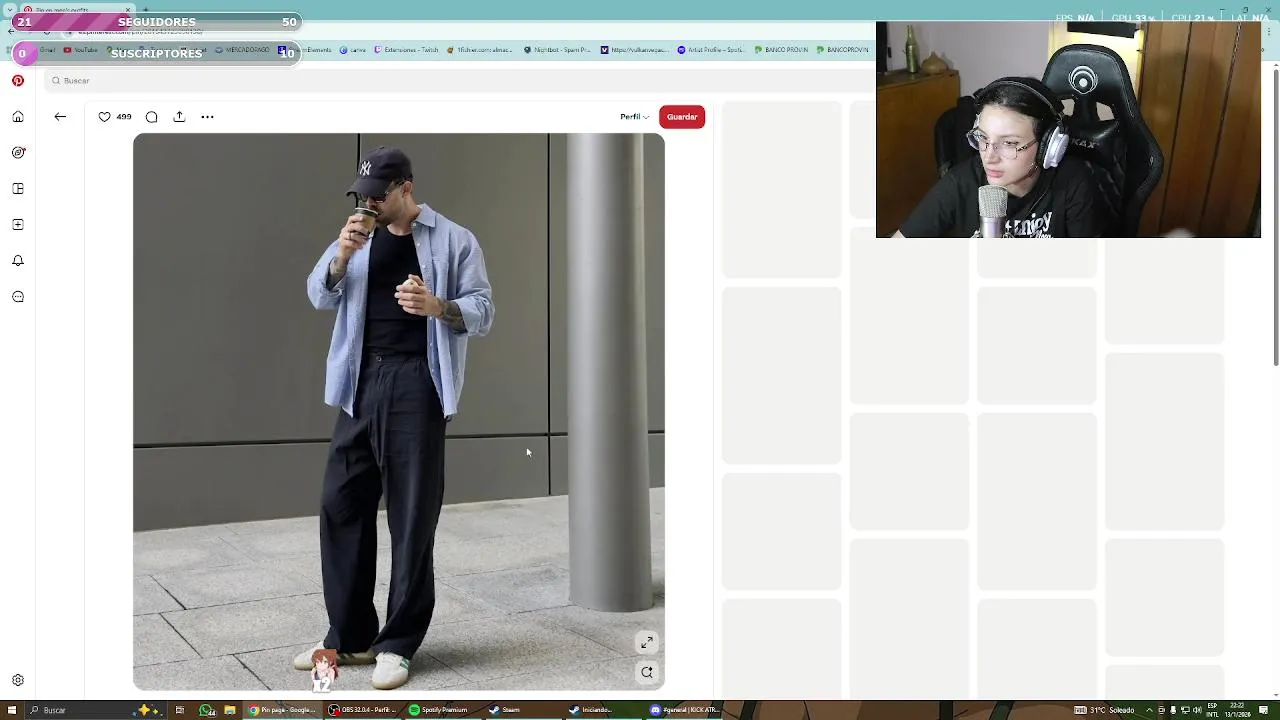
Task: Open Spotify Premium from taskbar
Action: point(438,710)
